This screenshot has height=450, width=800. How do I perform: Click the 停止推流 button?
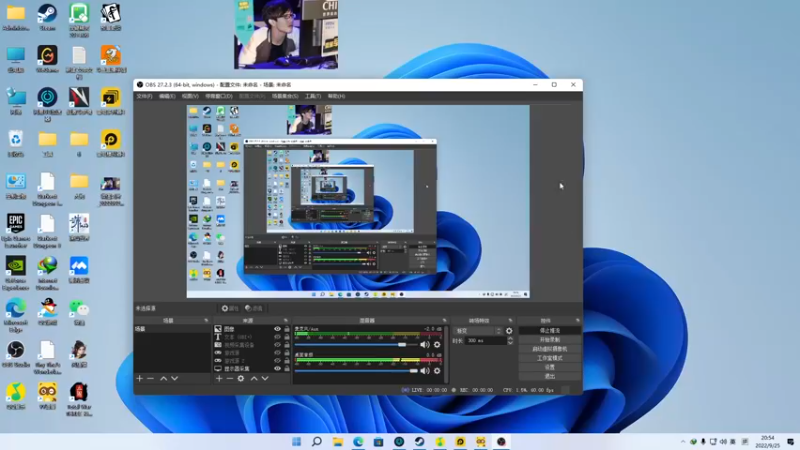point(550,331)
